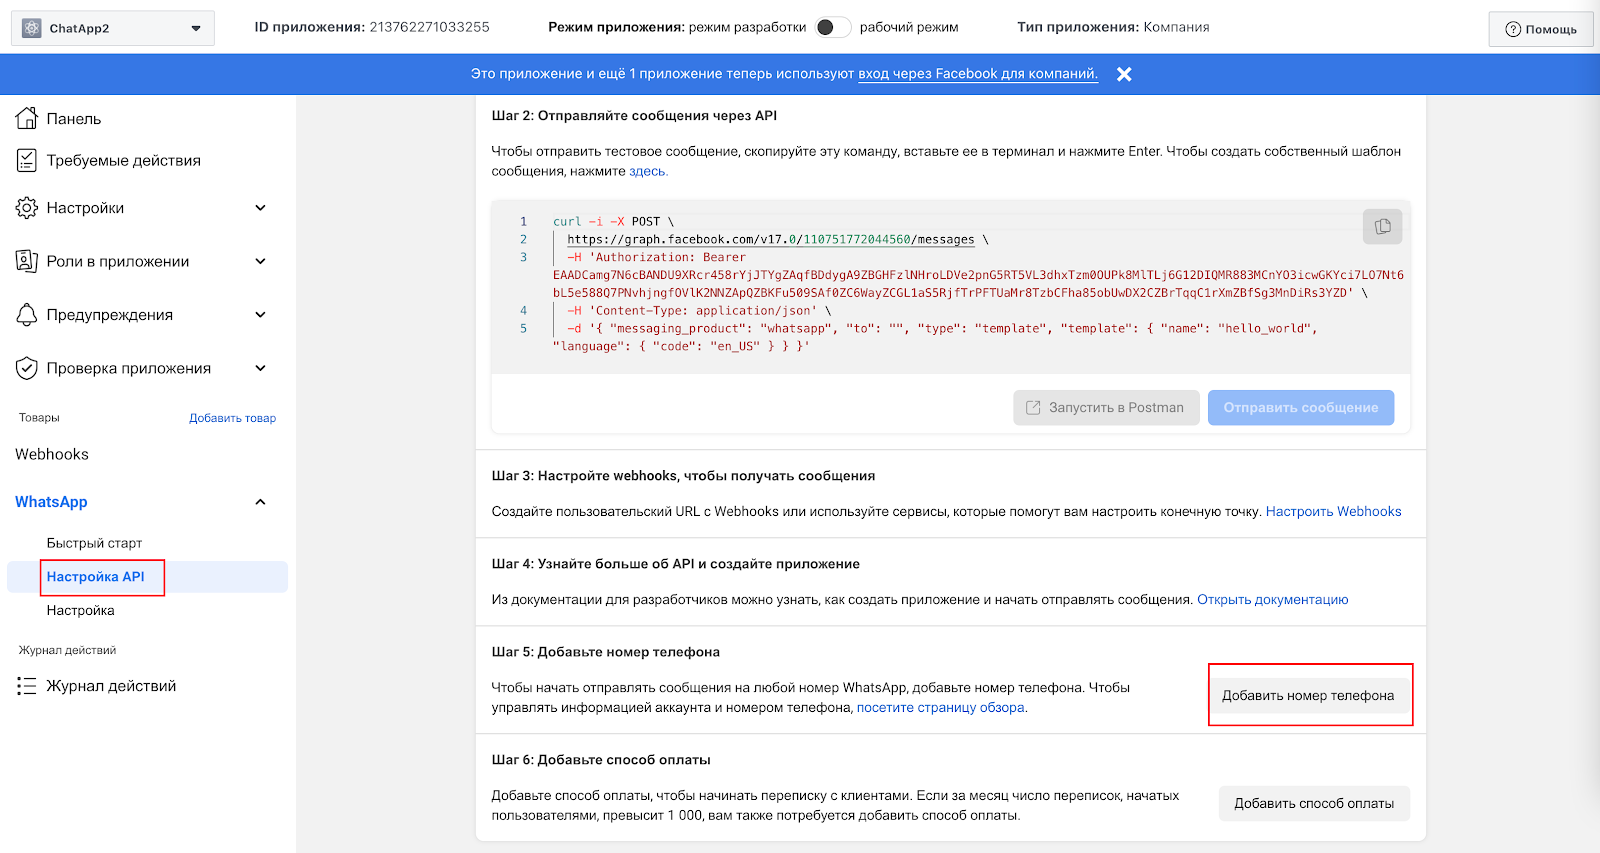Open Webhooks in the sidebar
Image resolution: width=1600 pixels, height=853 pixels.
tap(52, 454)
